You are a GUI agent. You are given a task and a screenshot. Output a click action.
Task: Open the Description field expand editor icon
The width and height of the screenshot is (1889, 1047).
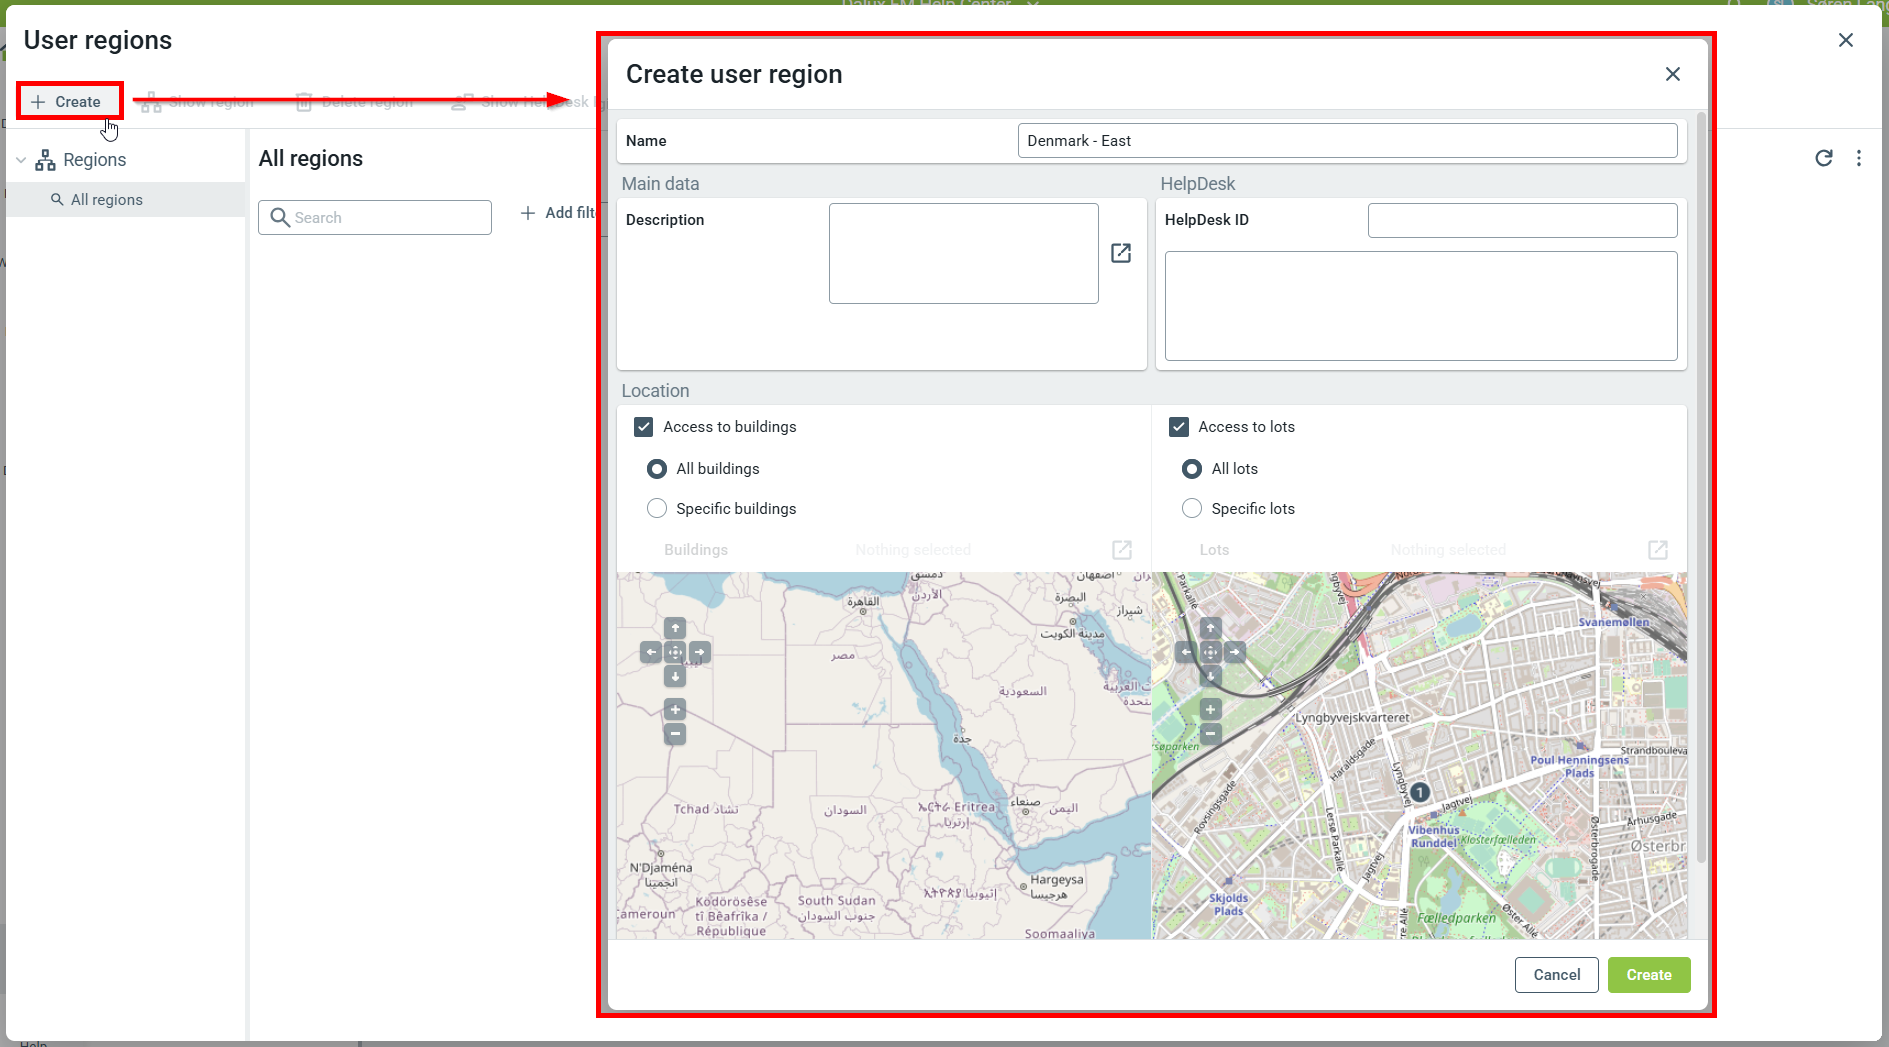pos(1121,253)
